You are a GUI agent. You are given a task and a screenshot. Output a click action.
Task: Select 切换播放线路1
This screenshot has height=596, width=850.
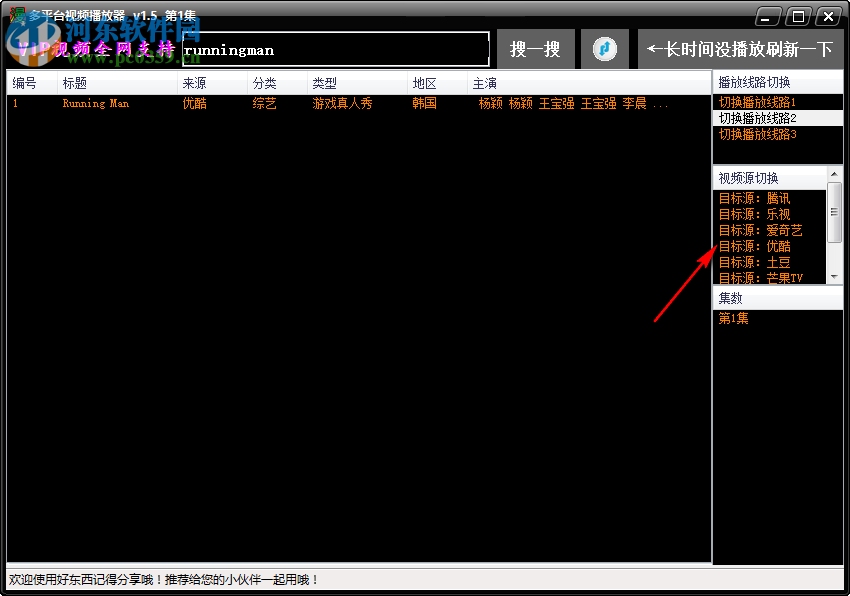[x=777, y=102]
